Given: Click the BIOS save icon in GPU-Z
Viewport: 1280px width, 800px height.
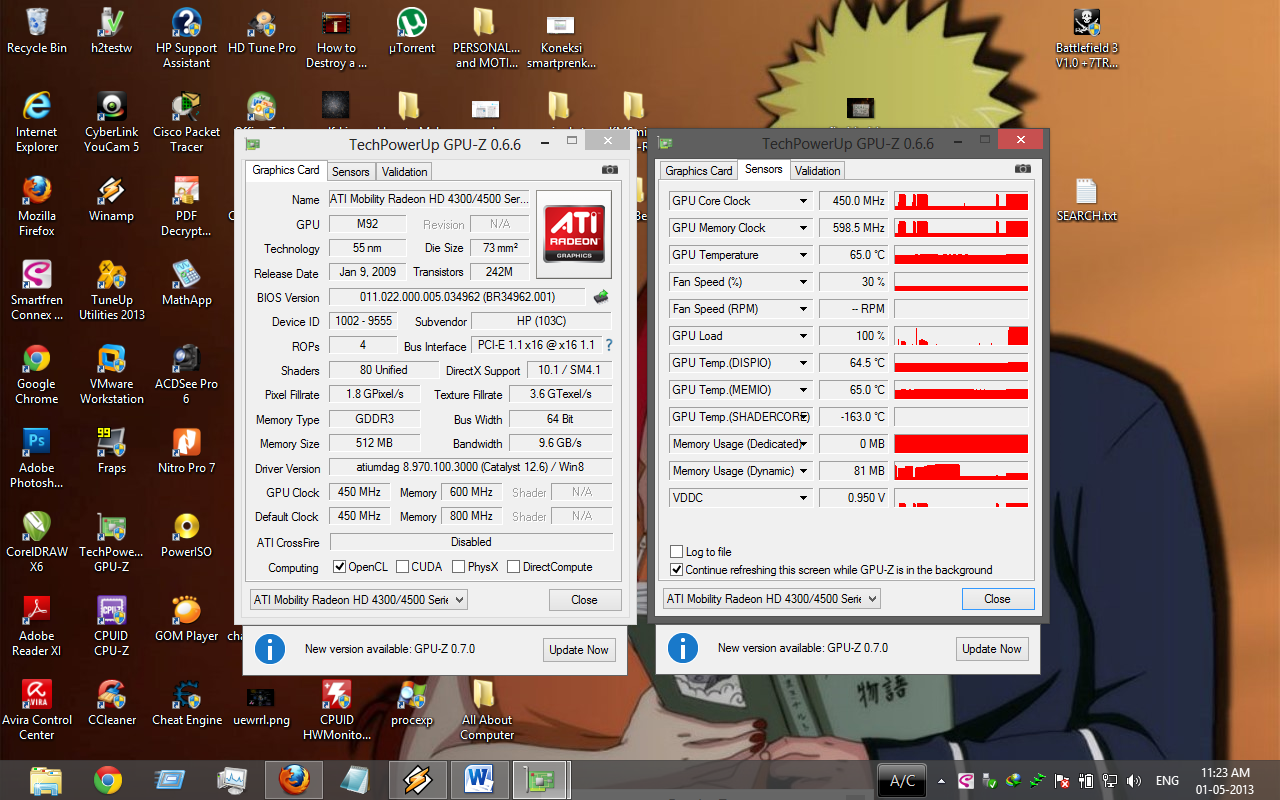Looking at the screenshot, I should pyautogui.click(x=600, y=296).
